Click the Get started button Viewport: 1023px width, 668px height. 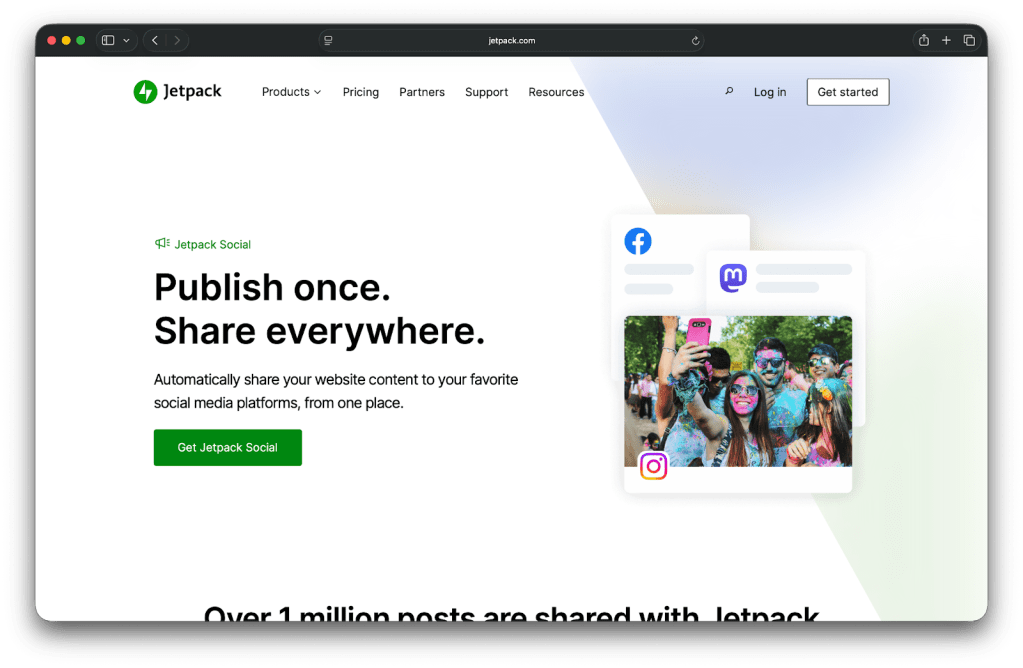(x=847, y=91)
